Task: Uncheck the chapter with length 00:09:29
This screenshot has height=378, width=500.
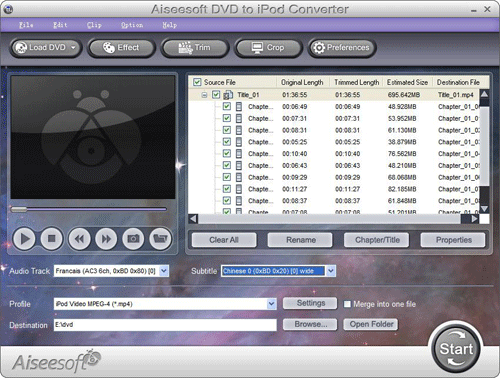Action: point(227,177)
